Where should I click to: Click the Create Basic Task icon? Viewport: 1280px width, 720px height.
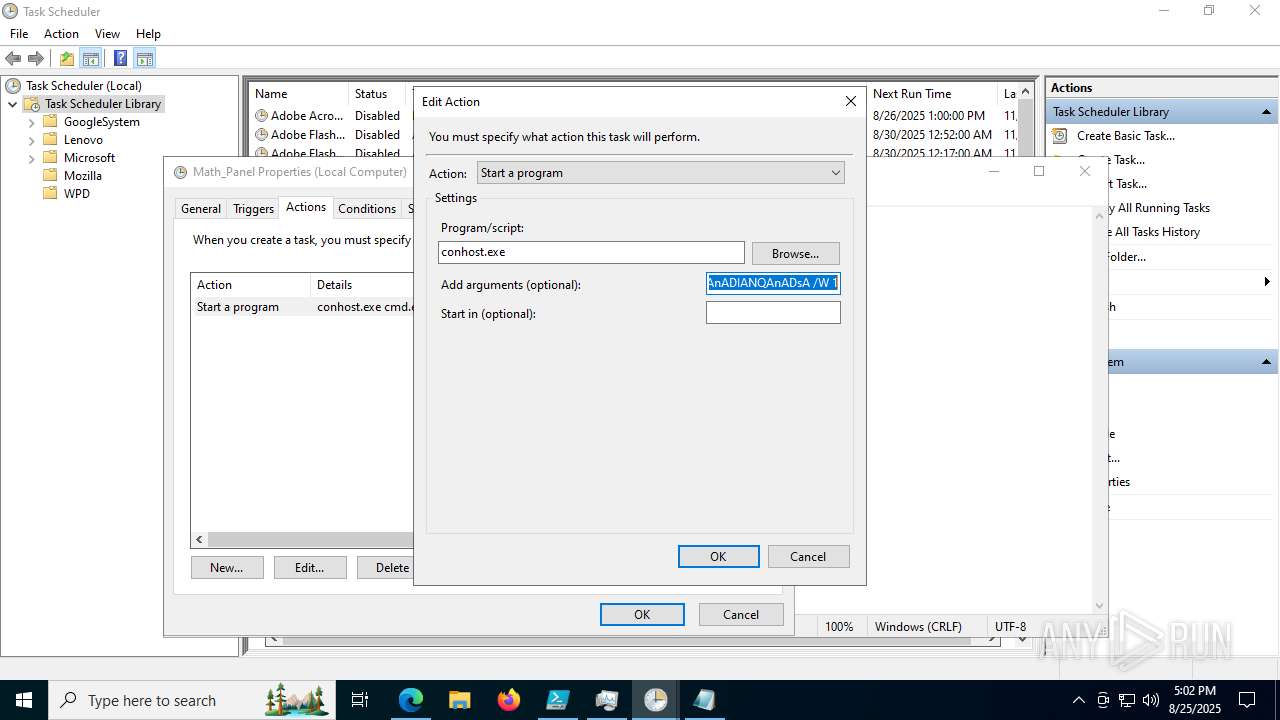(x=1060, y=136)
